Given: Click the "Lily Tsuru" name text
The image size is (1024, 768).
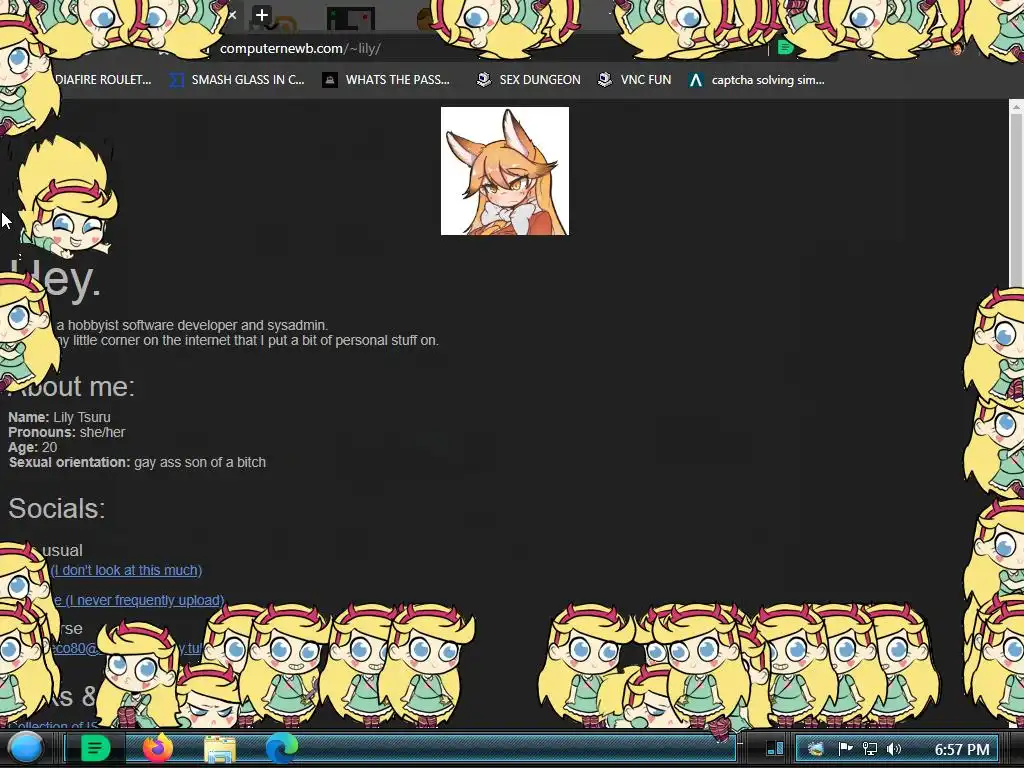Looking at the screenshot, I should click(x=82, y=417).
